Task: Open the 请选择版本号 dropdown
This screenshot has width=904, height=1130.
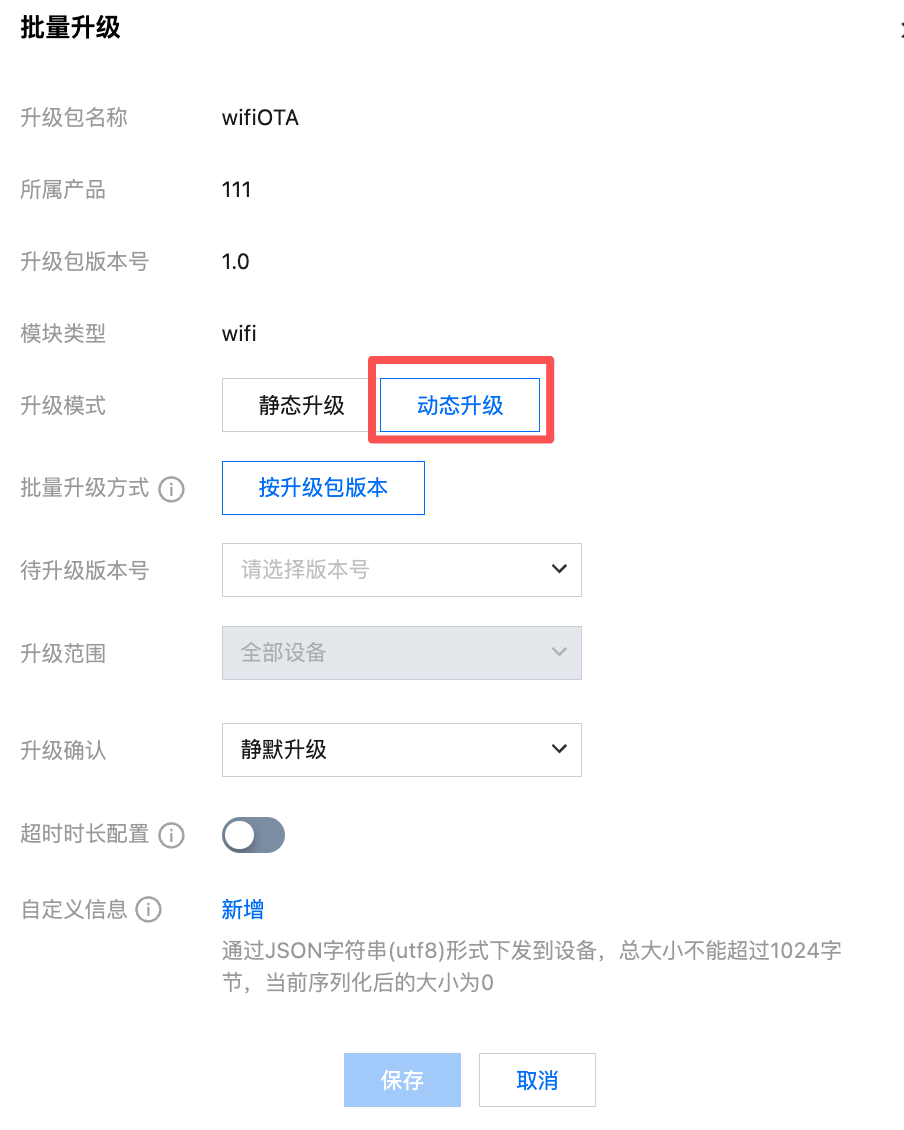Action: click(x=401, y=570)
